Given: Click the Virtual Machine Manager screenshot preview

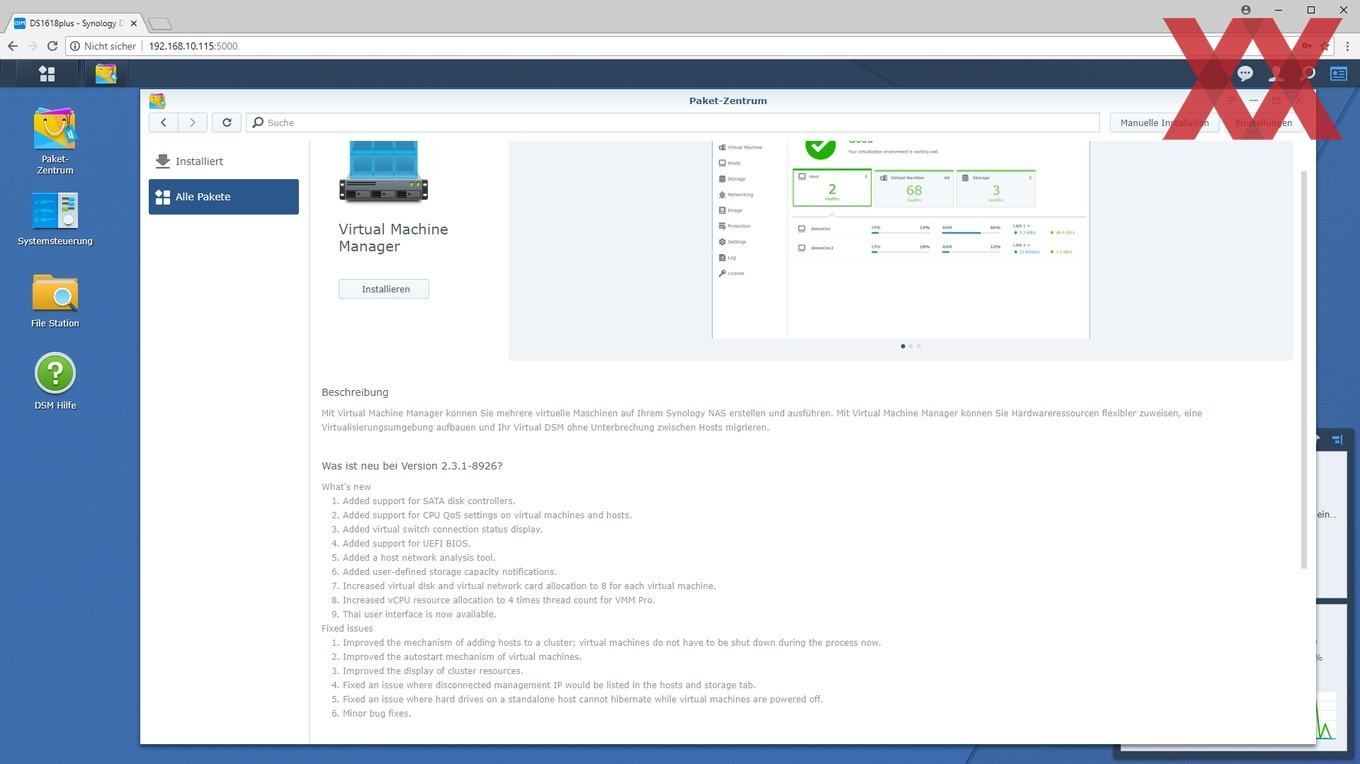Looking at the screenshot, I should pyautogui.click(x=901, y=240).
